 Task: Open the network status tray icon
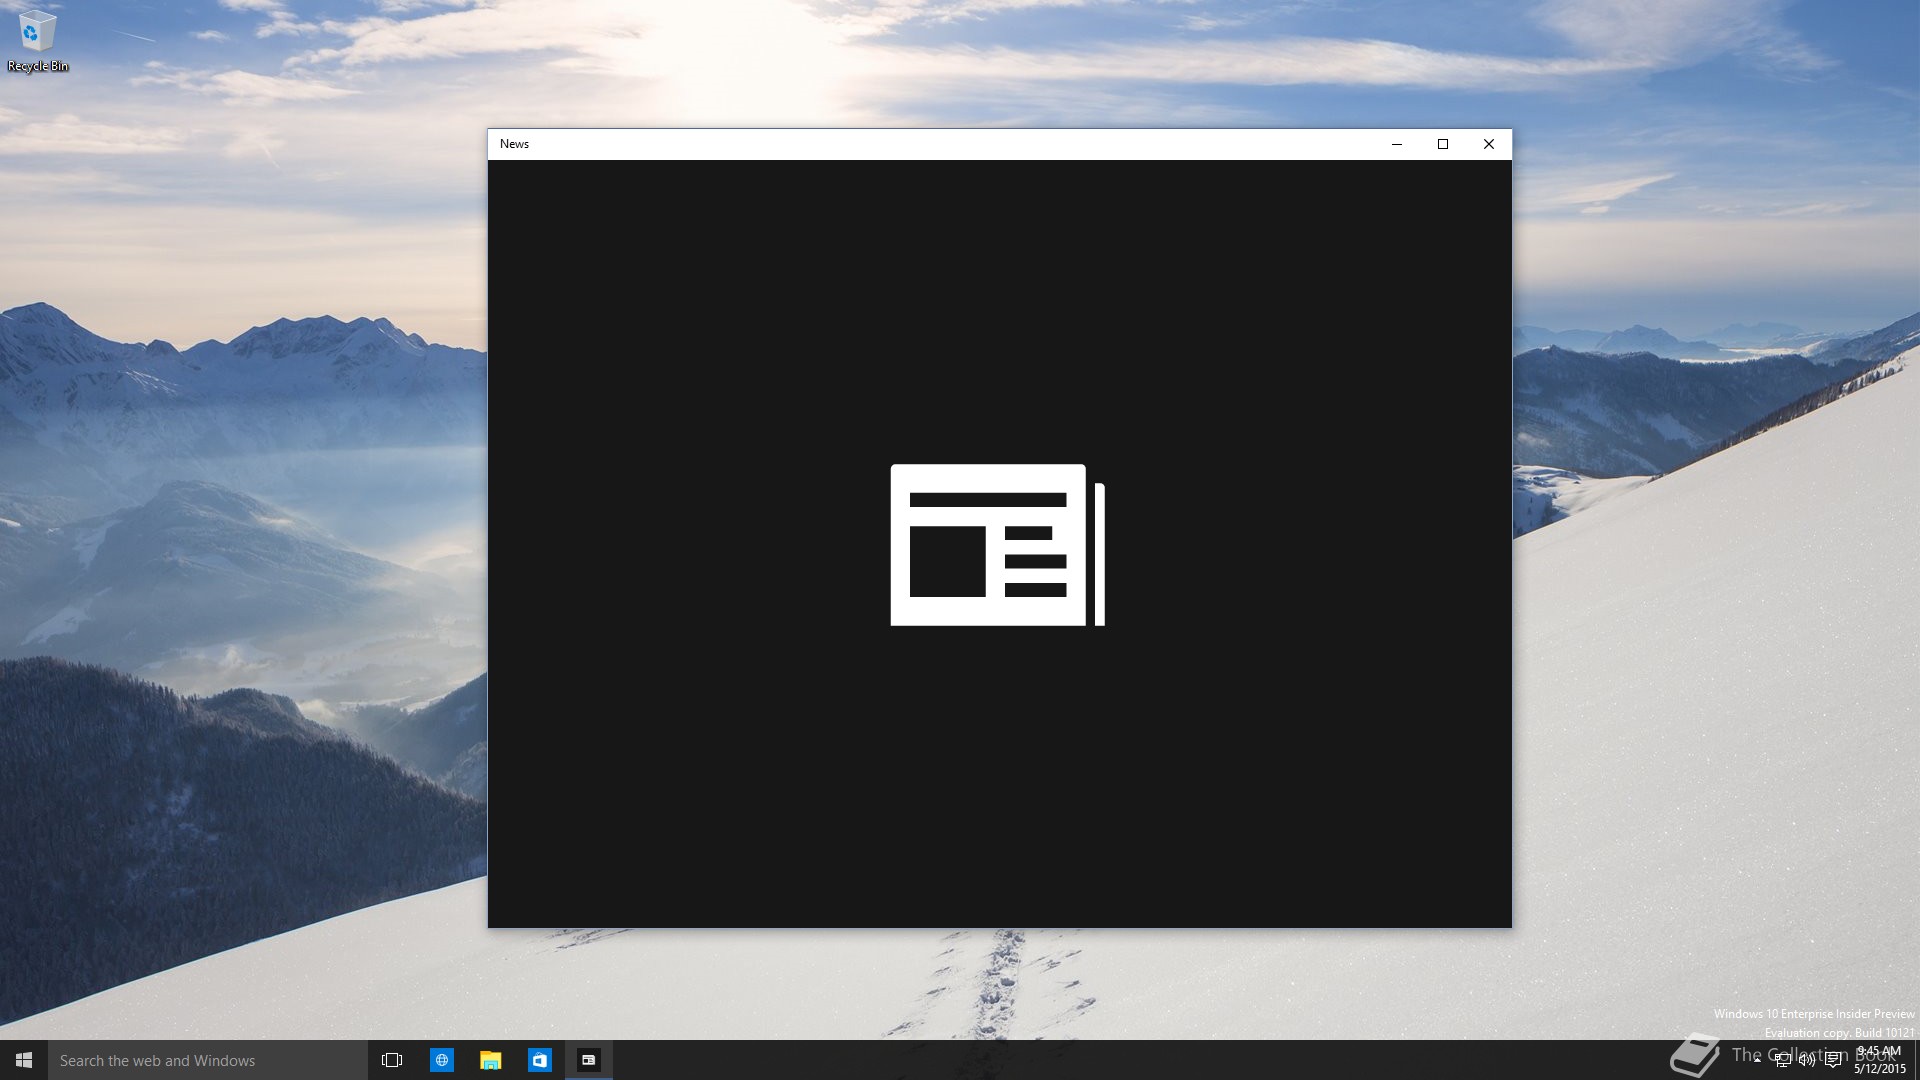tap(1782, 1060)
